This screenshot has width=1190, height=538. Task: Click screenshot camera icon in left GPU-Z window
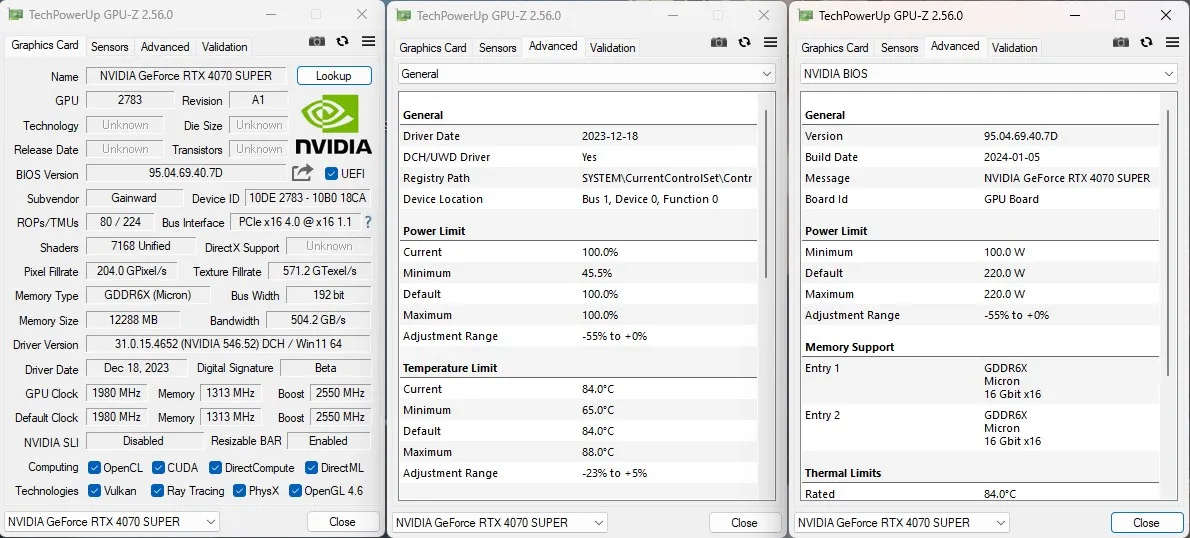click(317, 42)
